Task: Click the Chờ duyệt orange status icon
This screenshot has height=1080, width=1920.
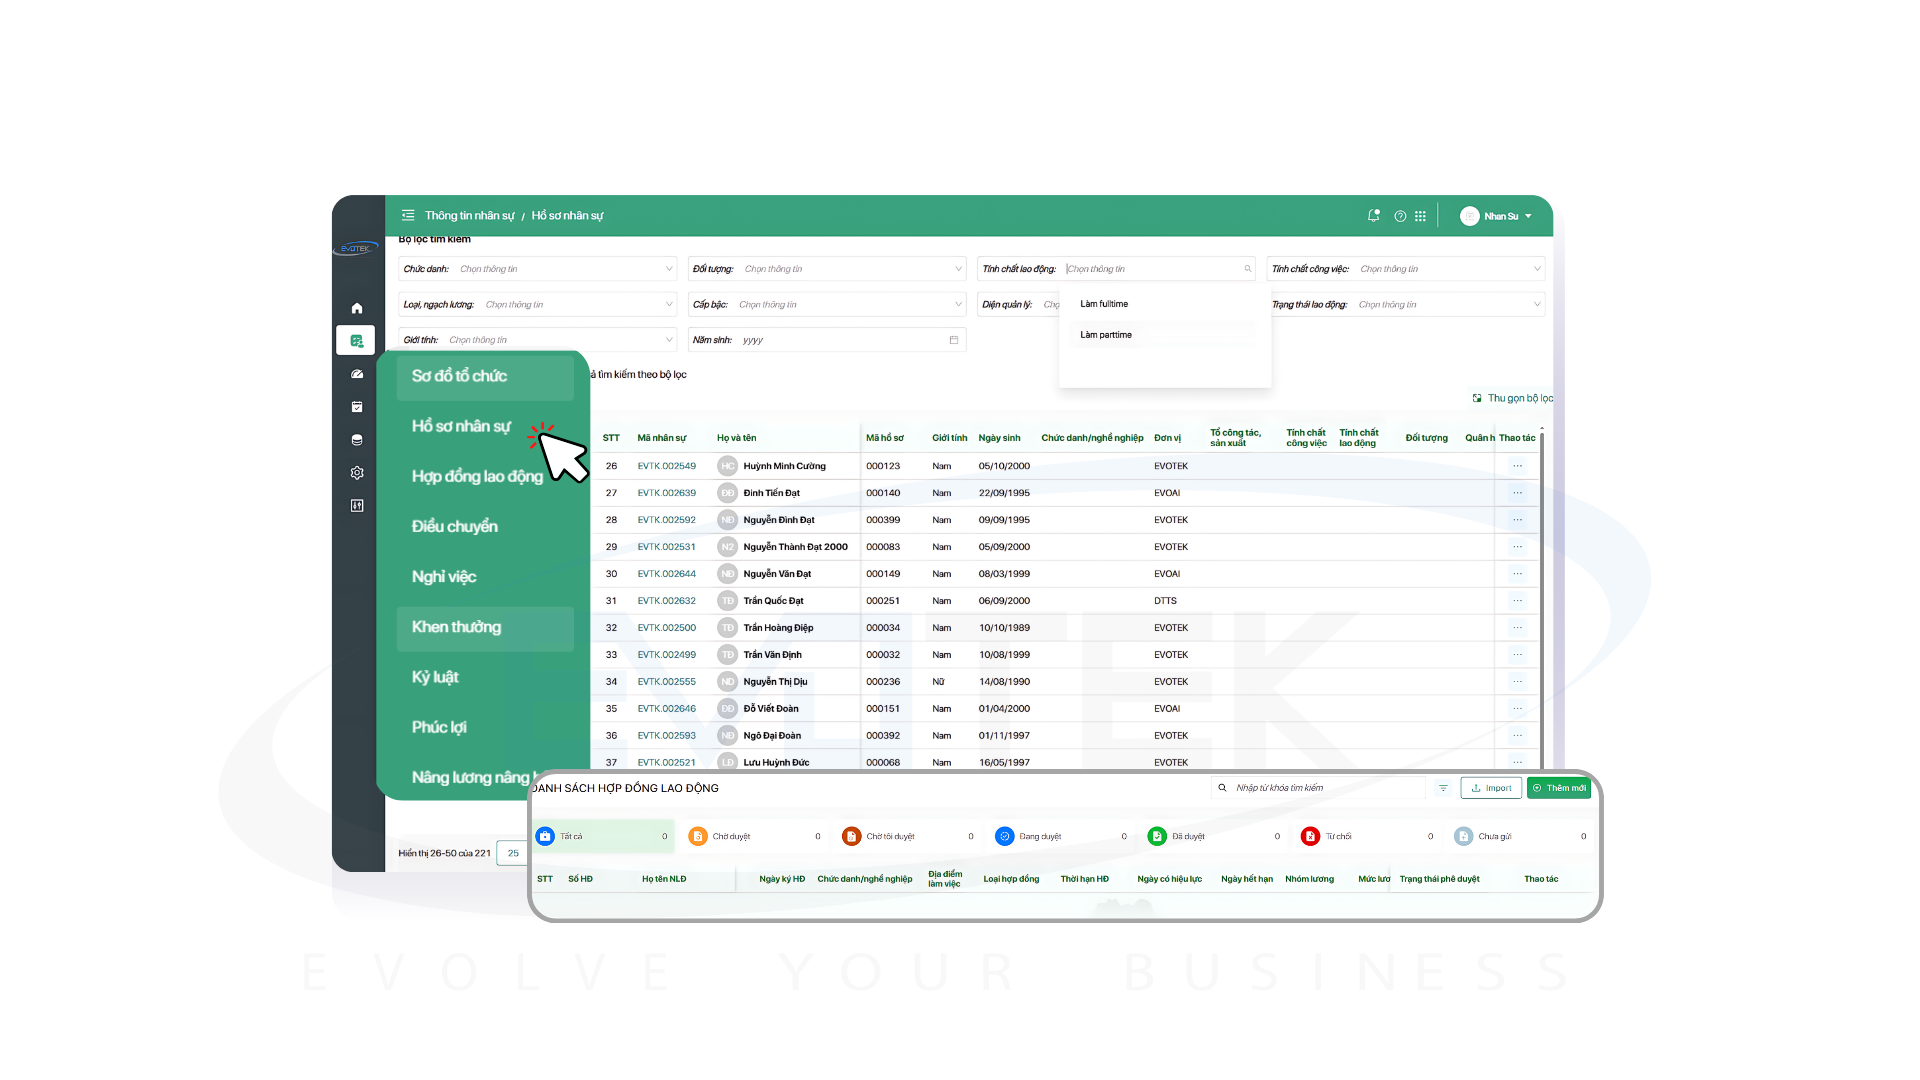Action: (x=698, y=836)
